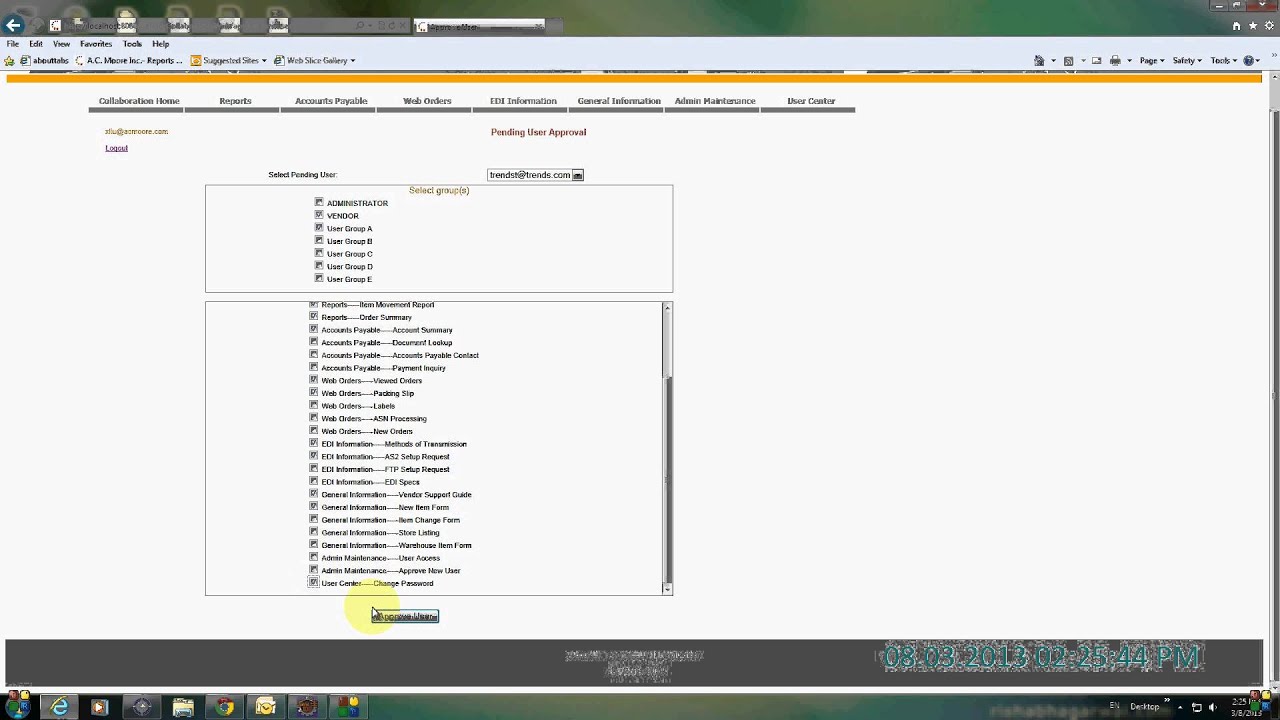Click the Print icon in command bar
This screenshot has height=720, width=1280.
[x=1115, y=60]
